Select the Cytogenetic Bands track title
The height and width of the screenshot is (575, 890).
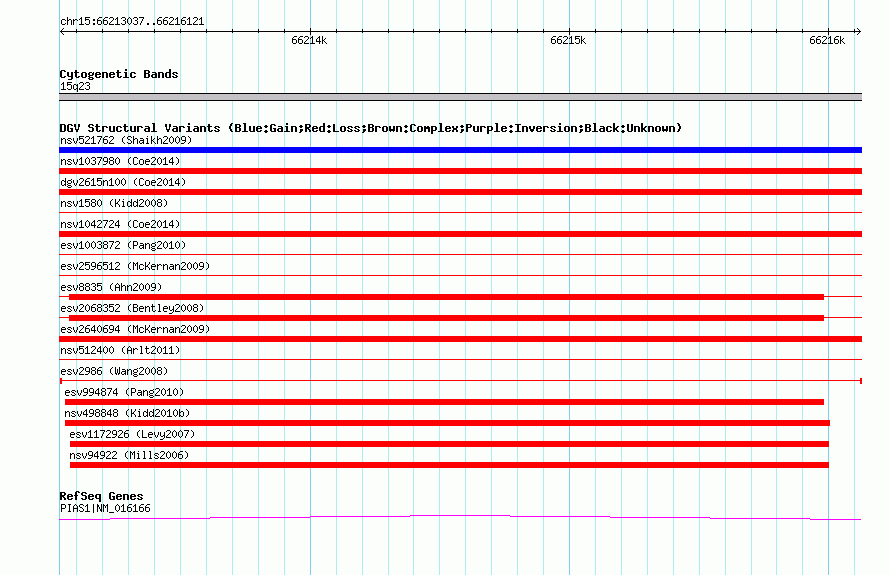(x=119, y=74)
